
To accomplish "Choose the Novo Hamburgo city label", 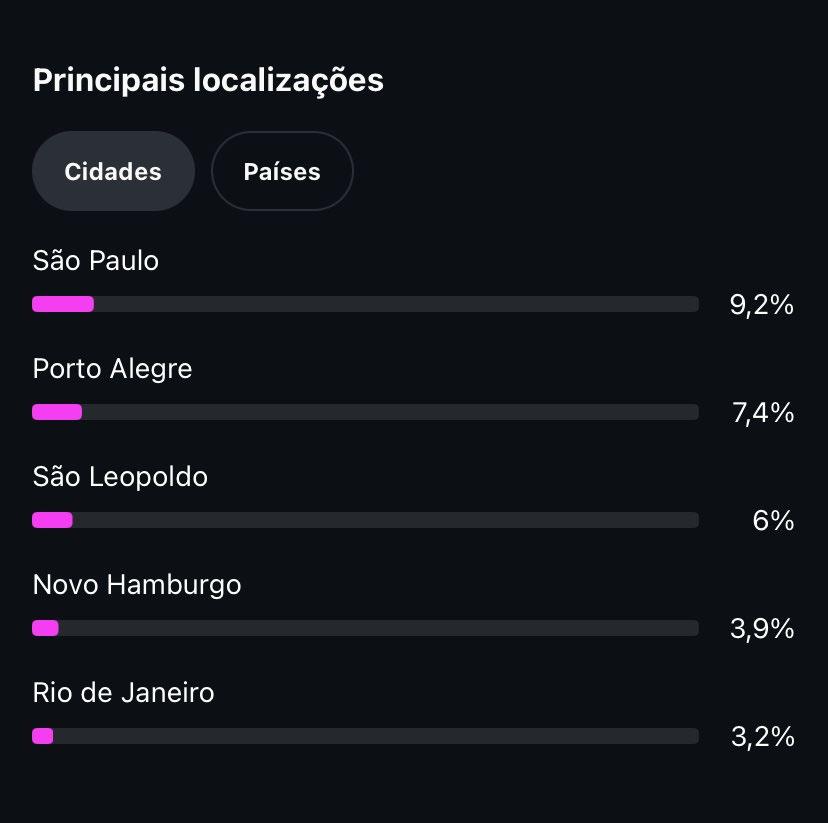I will point(137,584).
